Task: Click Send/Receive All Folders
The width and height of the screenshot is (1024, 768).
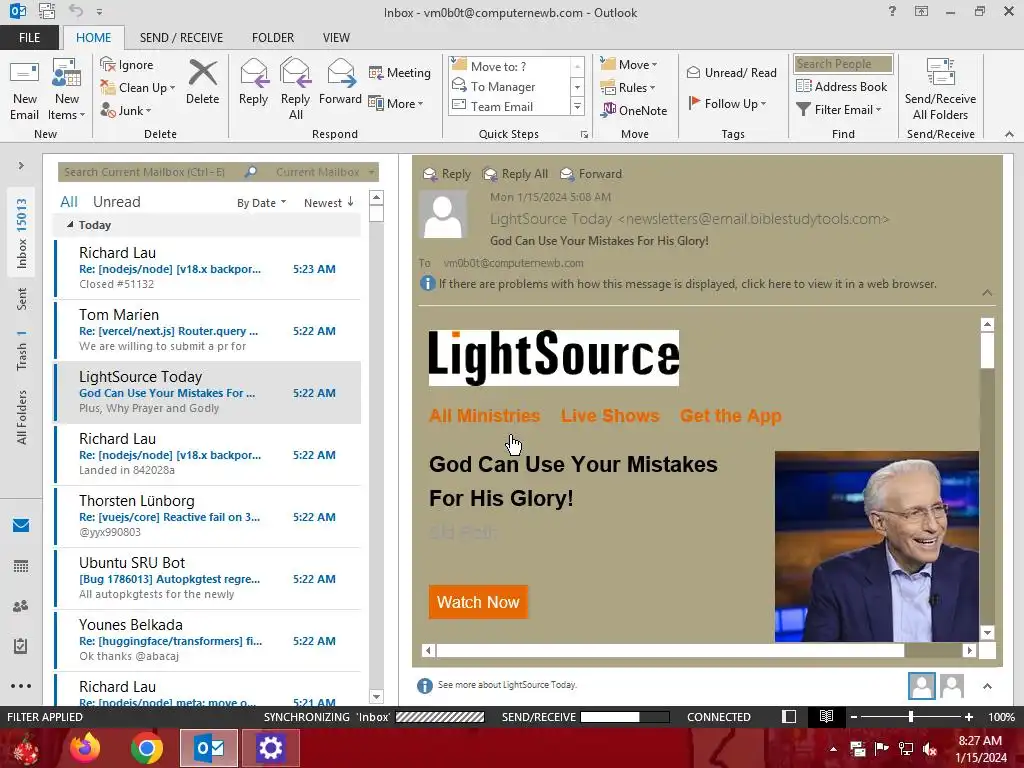Action: pos(940,89)
